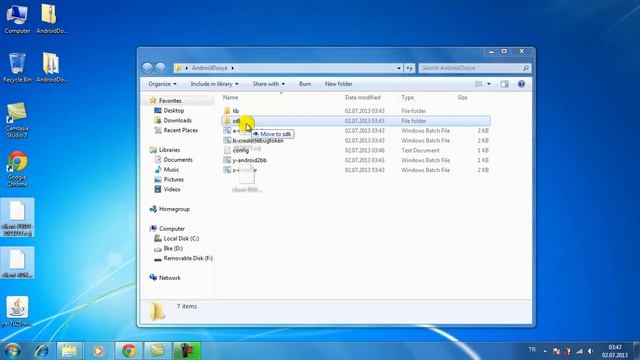Open the Include in library dropdown
The width and height of the screenshot is (640, 360).
coord(214,84)
